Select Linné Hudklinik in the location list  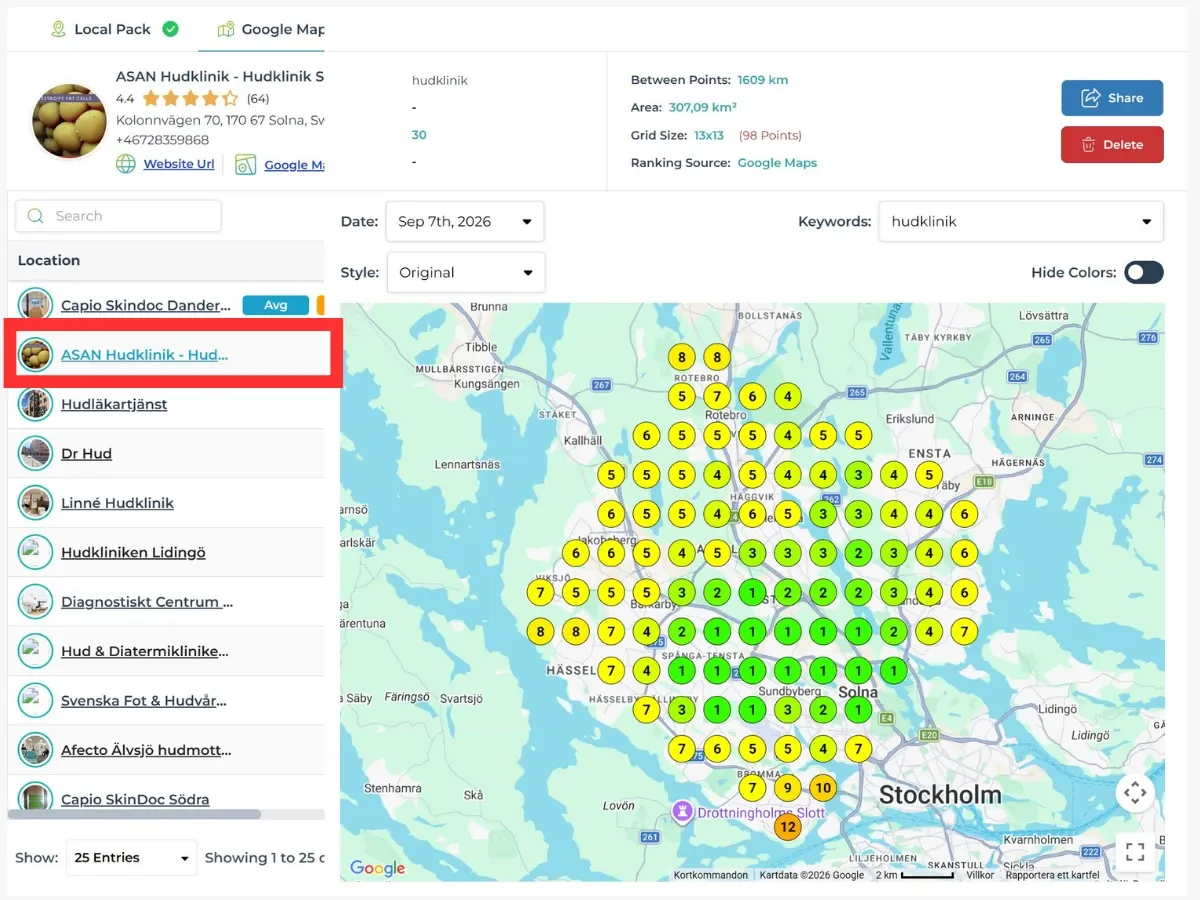pyautogui.click(x=117, y=503)
